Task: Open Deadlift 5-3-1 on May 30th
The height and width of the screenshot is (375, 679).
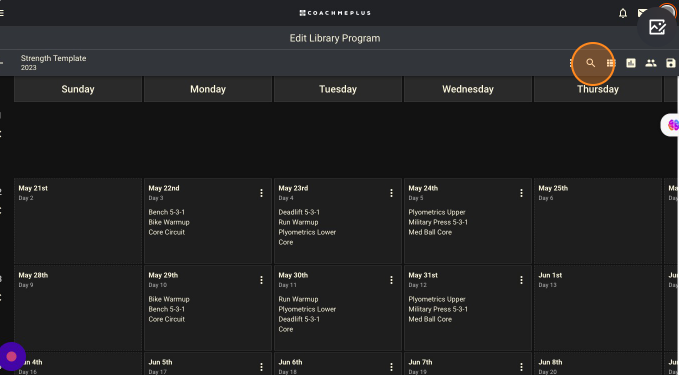Action: coord(299,319)
